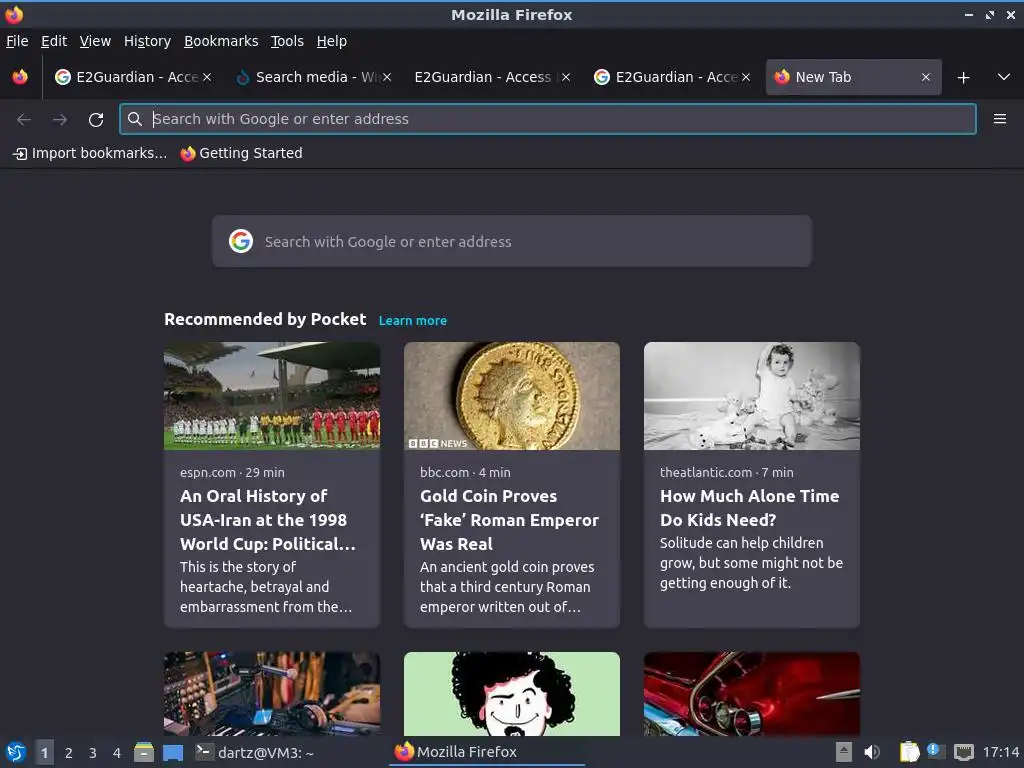Open the File menu

[x=17, y=41]
